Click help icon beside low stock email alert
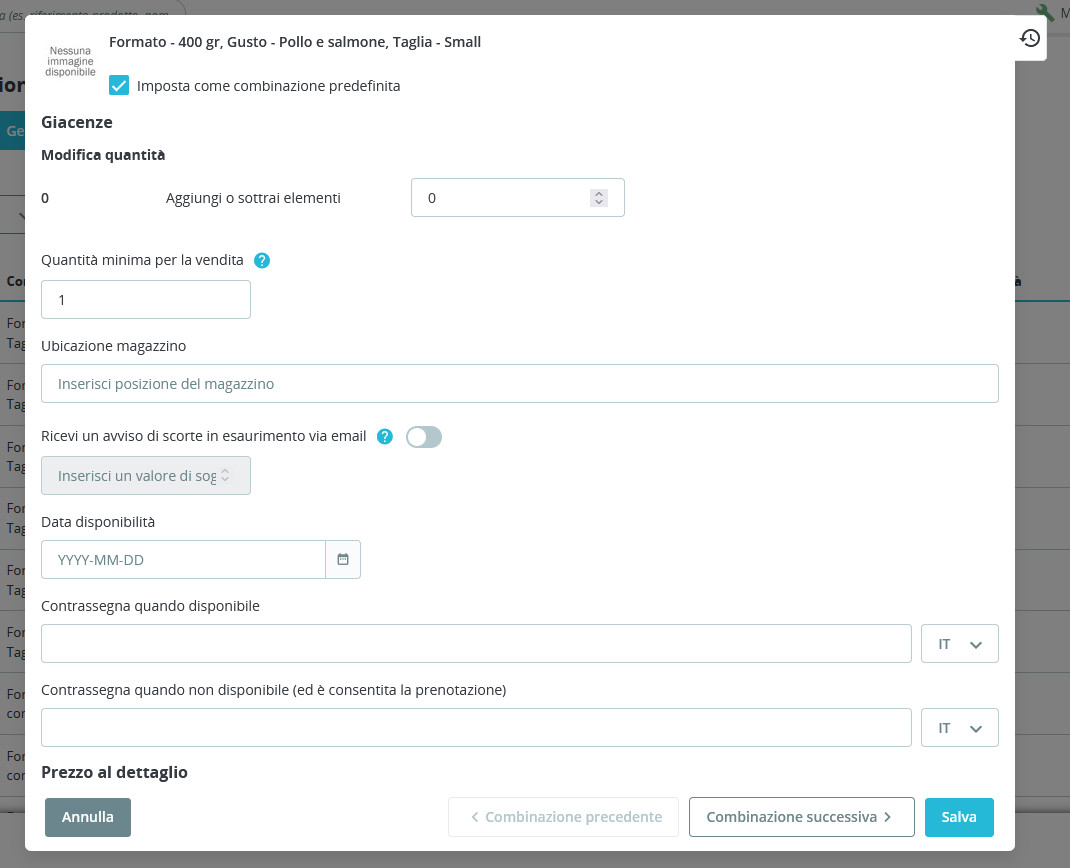The height and width of the screenshot is (868, 1070). pos(385,437)
